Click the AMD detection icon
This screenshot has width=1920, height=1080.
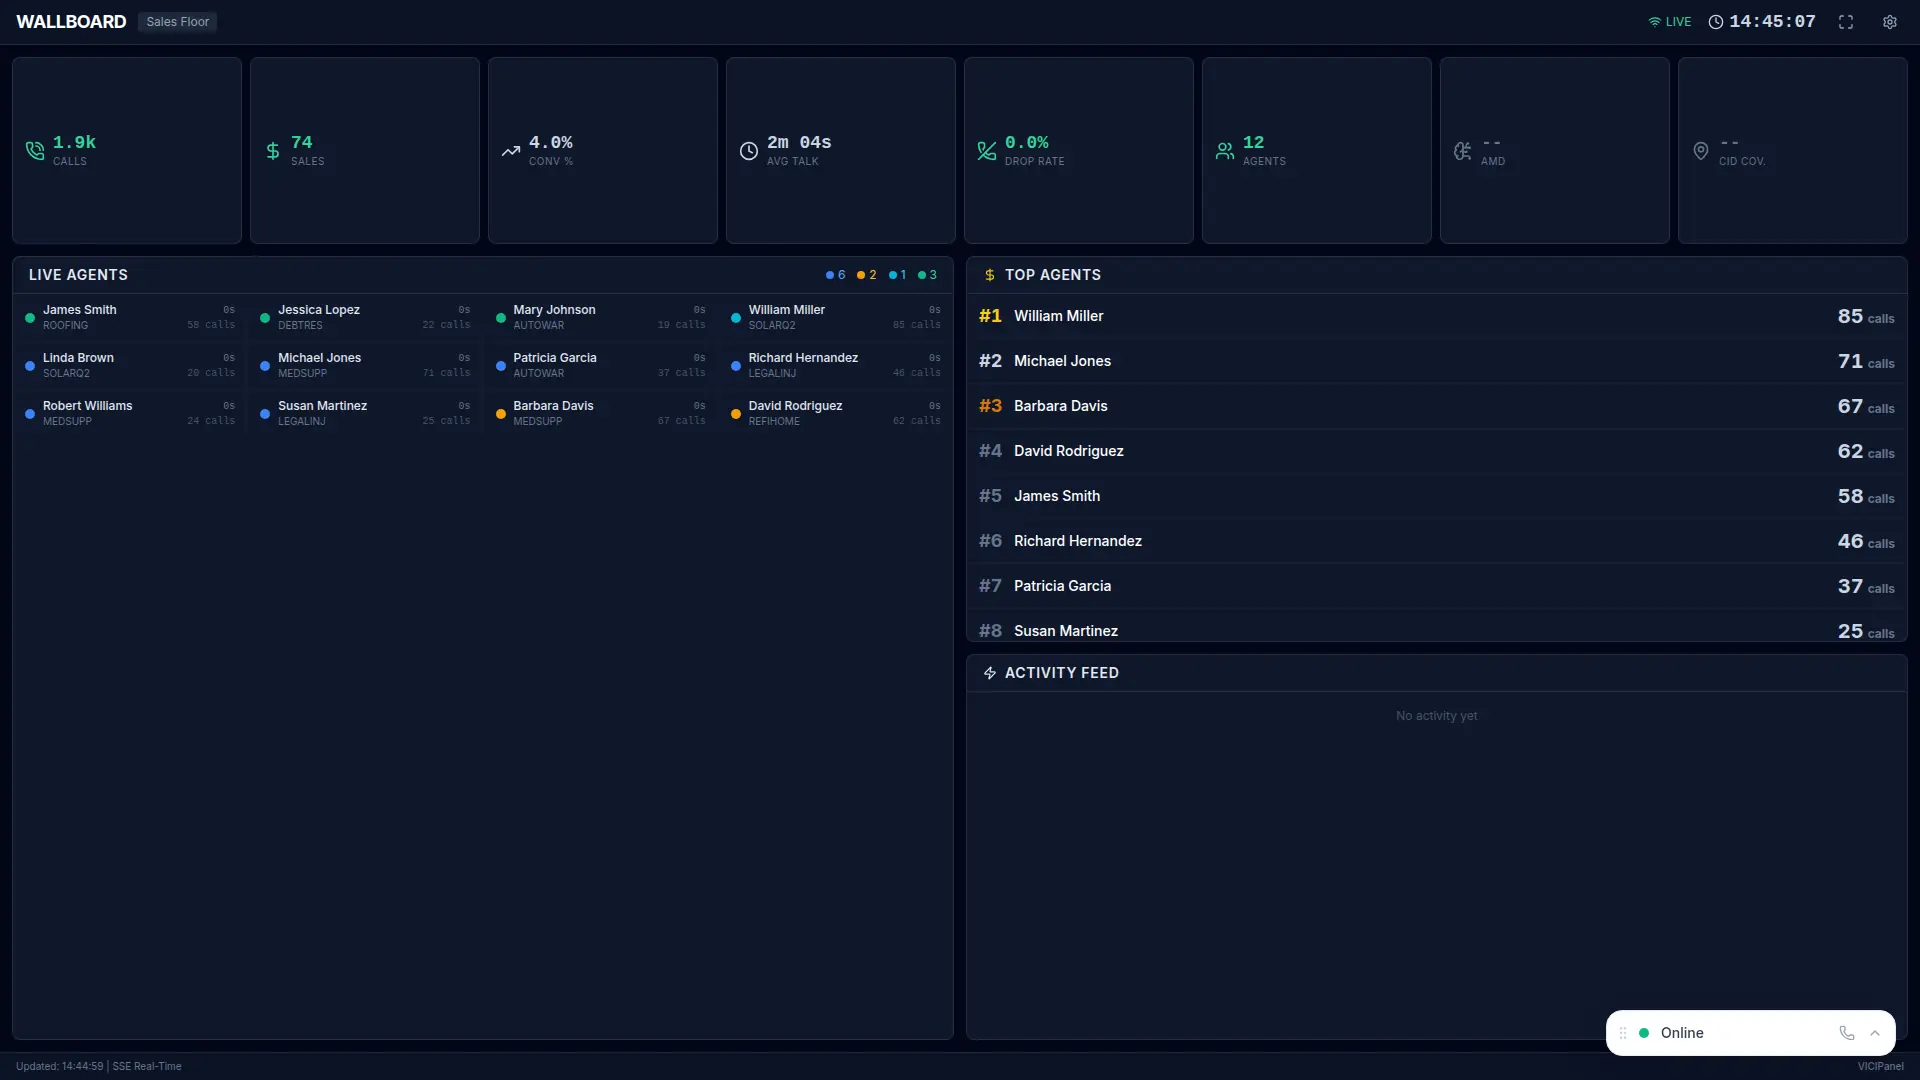1462,151
